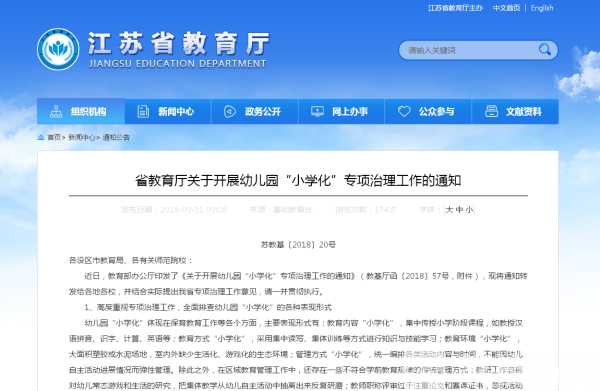Click the document number 苏教基〔2018〕20号
600x391 pixels.
[298, 245]
